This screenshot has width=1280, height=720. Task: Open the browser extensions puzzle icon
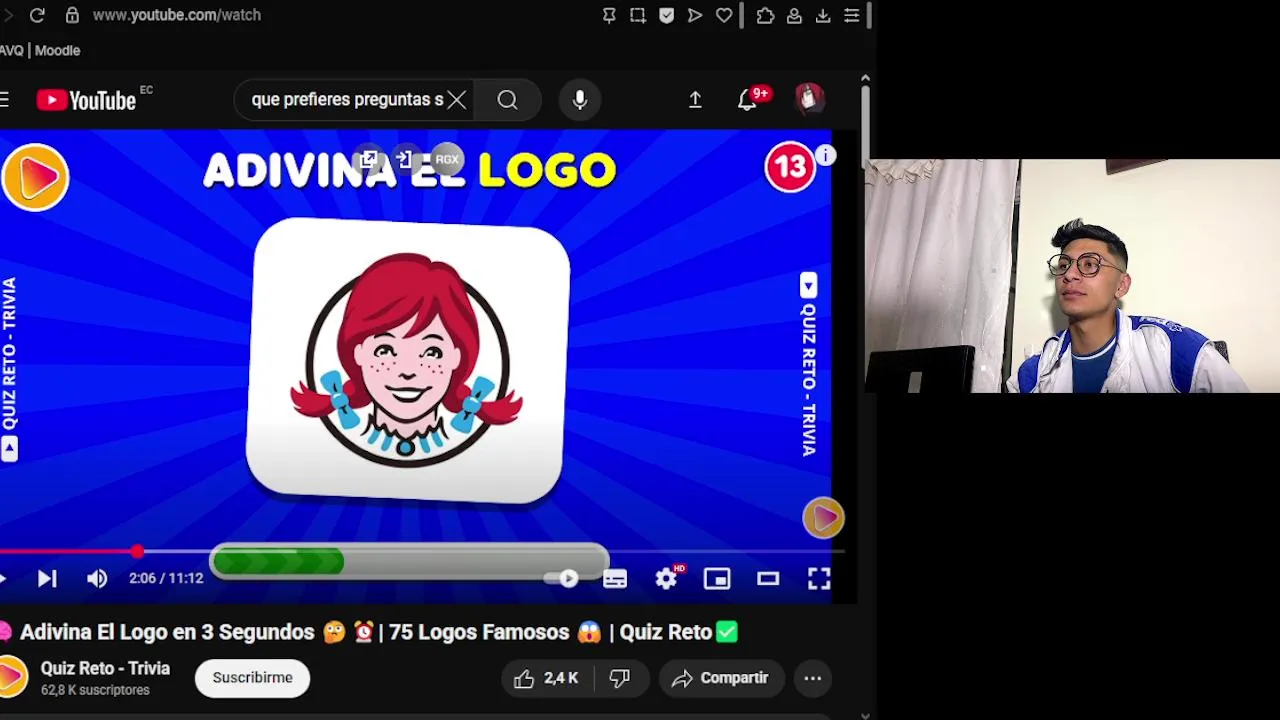pos(765,15)
